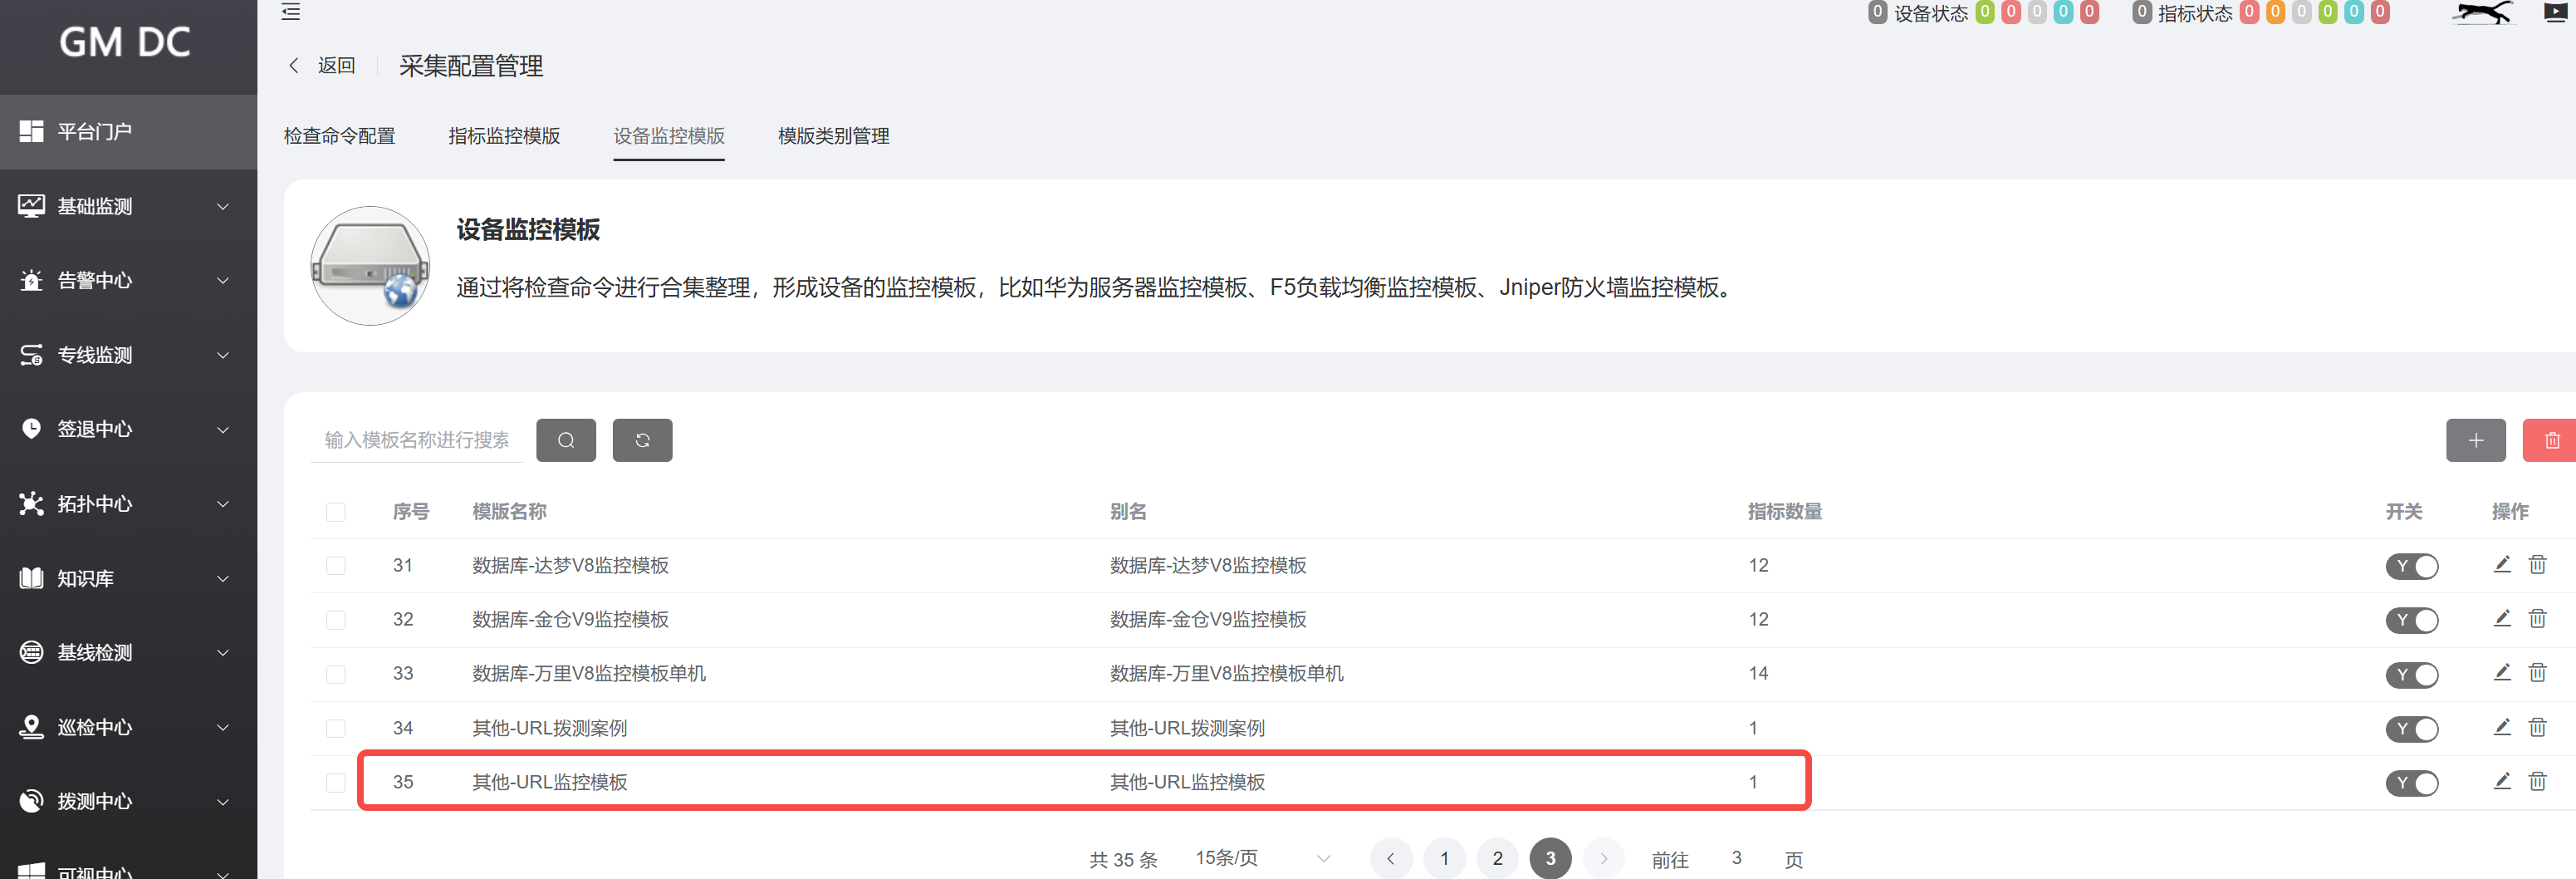Check the row 35 URL监控模板 checkbox
This screenshot has height=879, width=2576.
[x=336, y=782]
